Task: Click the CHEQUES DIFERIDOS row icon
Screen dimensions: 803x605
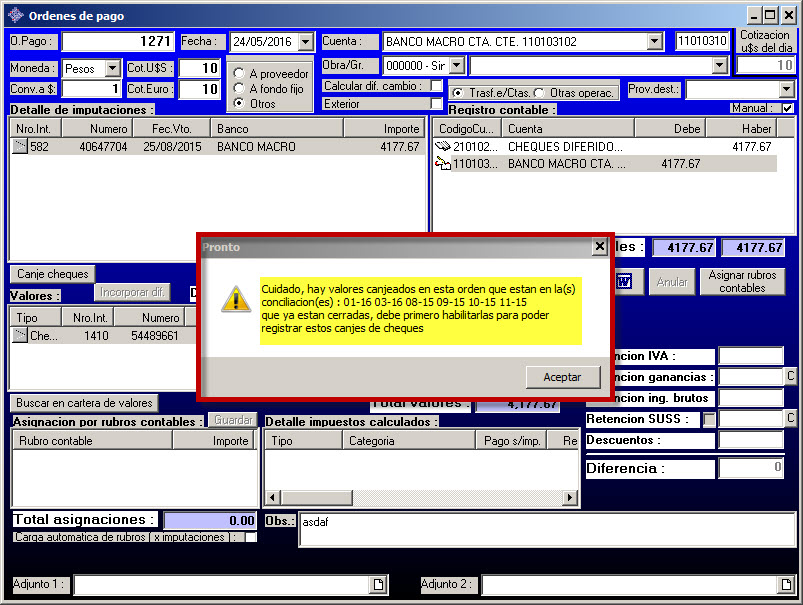Action: [x=444, y=146]
